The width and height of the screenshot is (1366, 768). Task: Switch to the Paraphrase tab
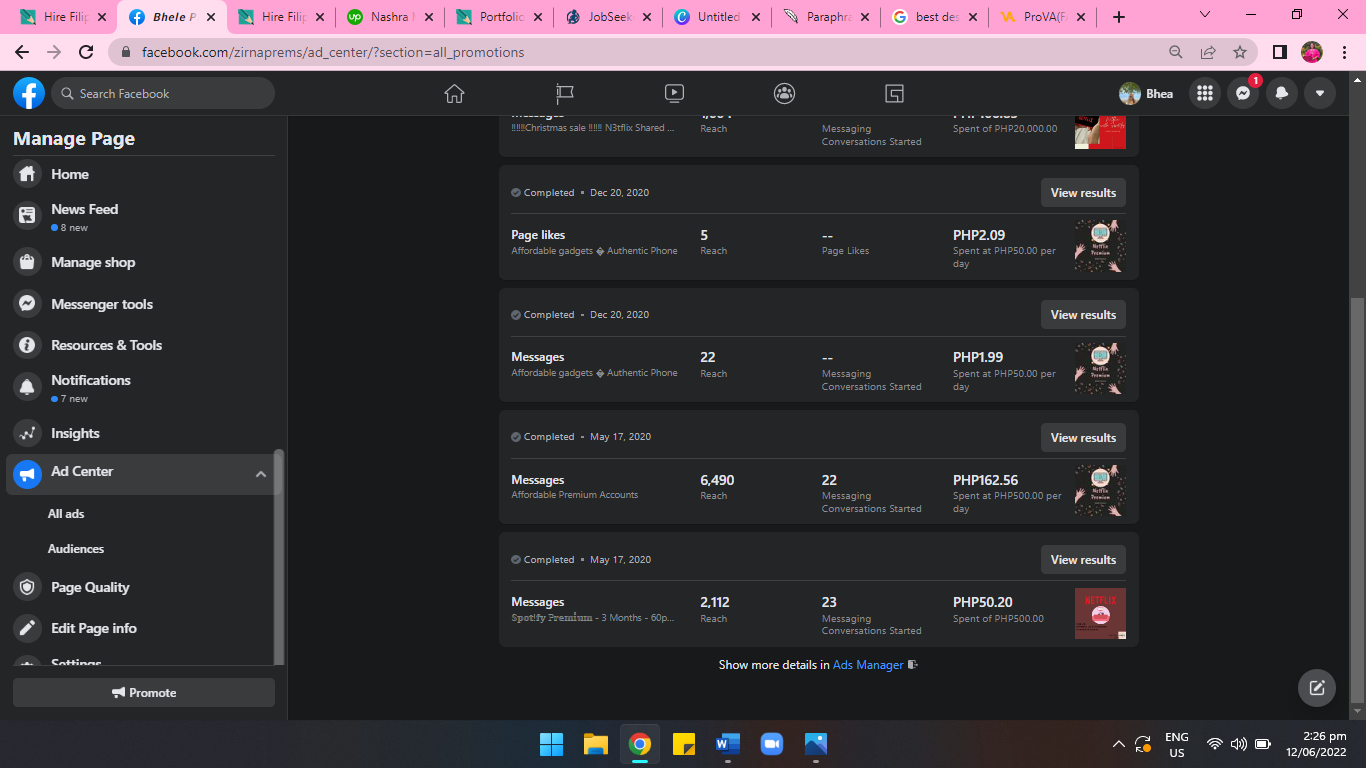826,17
